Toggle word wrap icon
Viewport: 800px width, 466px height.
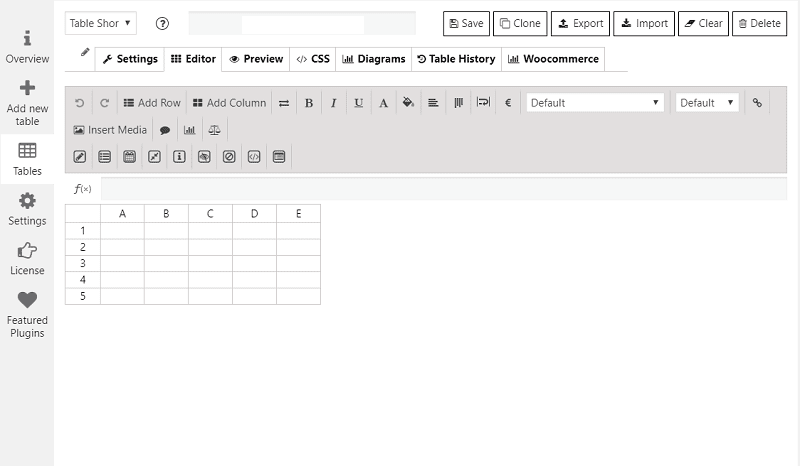coord(483,103)
